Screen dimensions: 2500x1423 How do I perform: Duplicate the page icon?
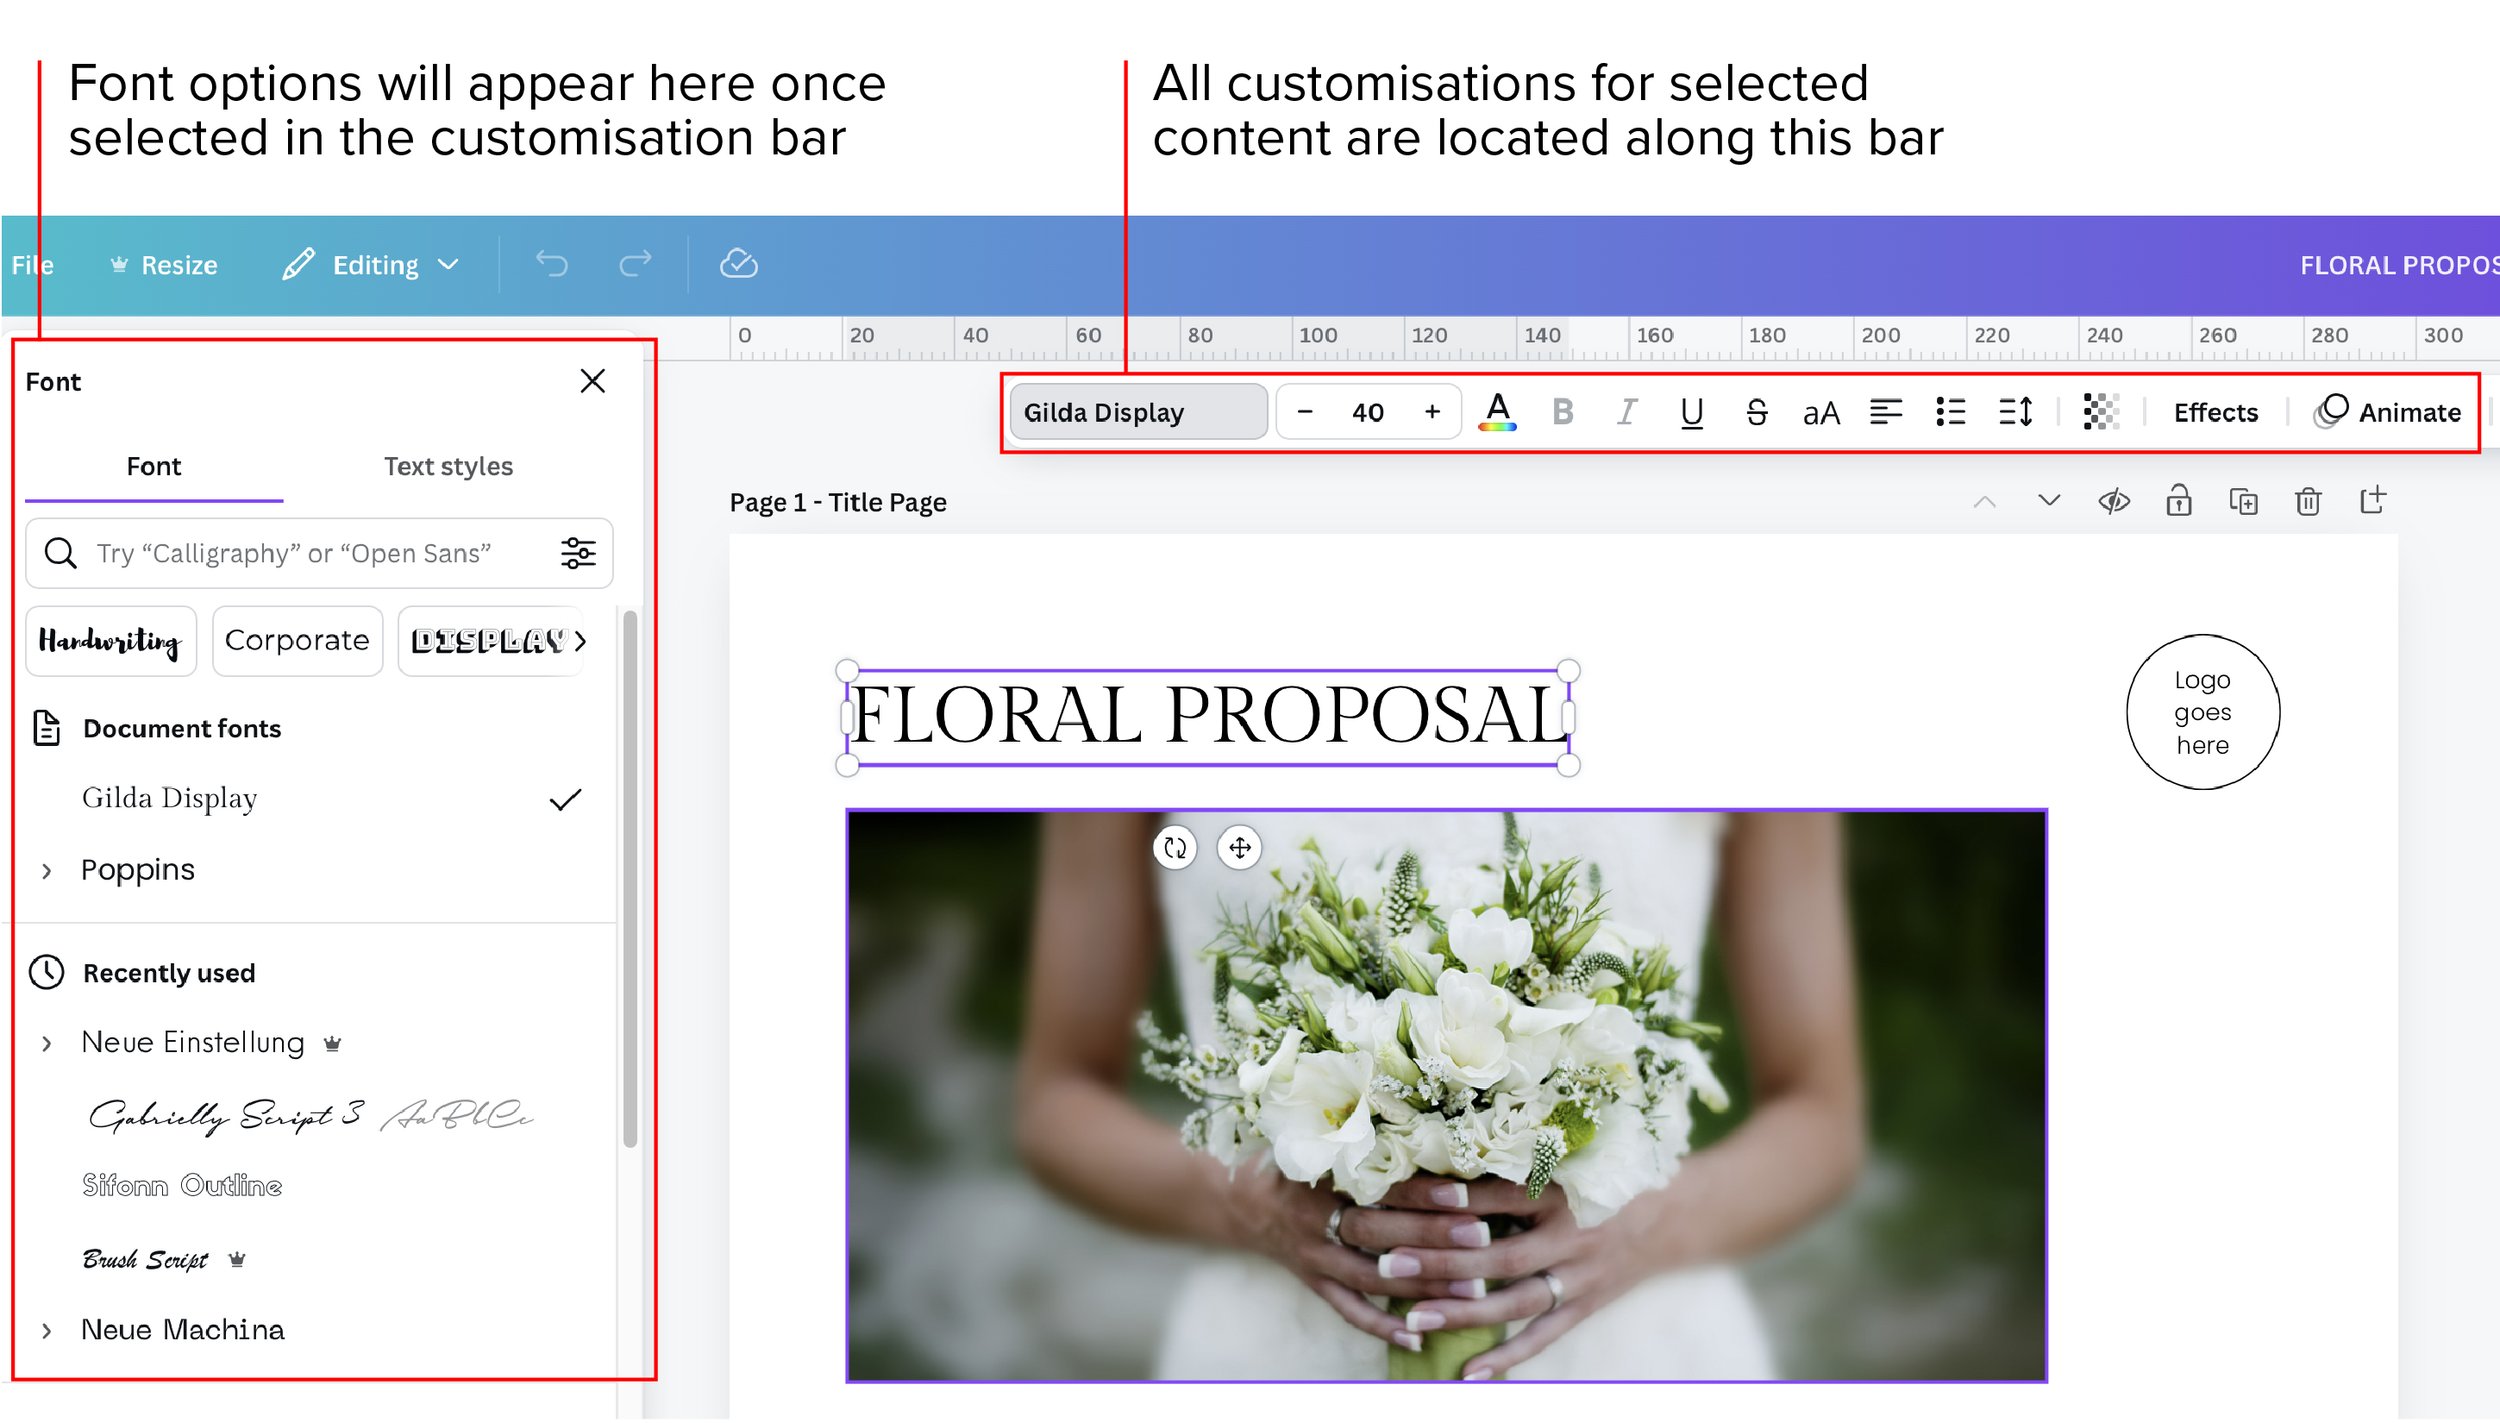2243,501
